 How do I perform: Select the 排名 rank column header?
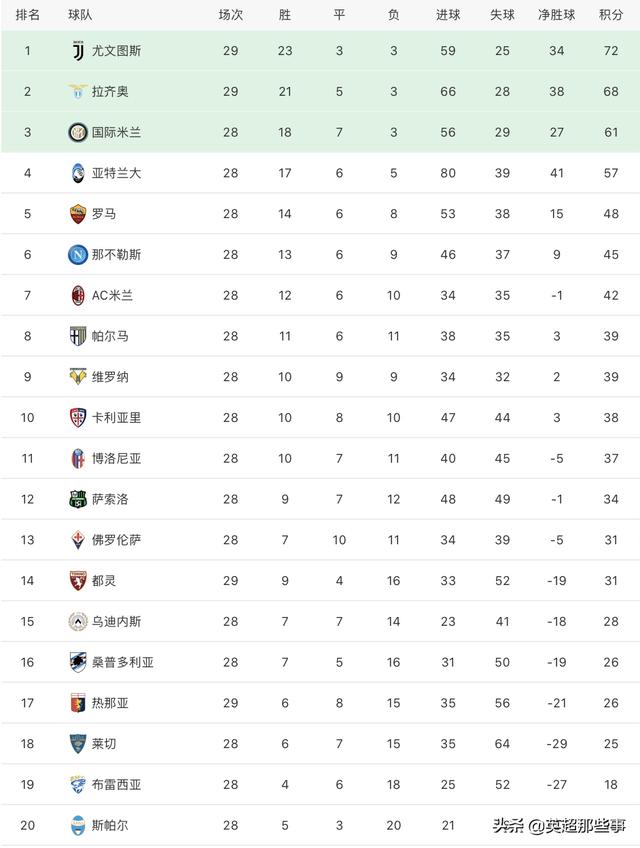pos(28,15)
